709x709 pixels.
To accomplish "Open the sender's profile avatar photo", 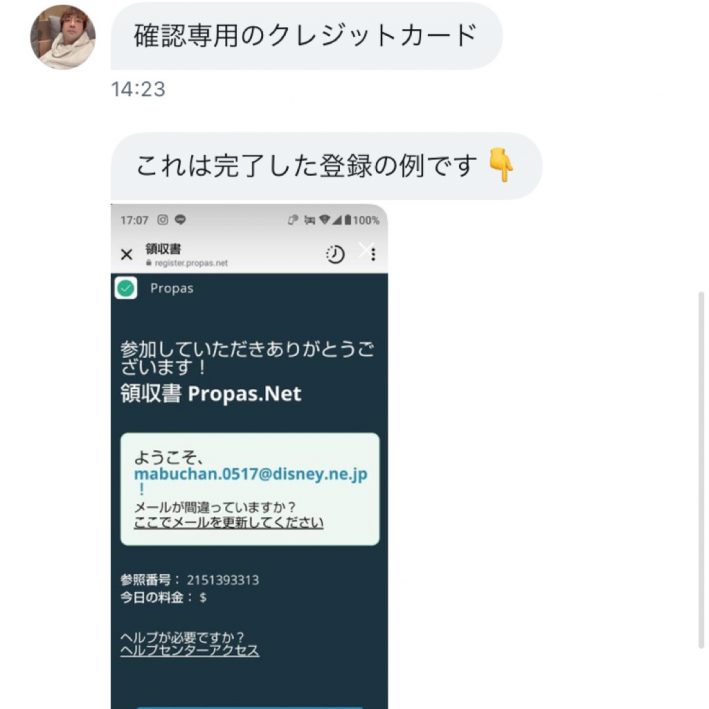I will (x=63, y=37).
